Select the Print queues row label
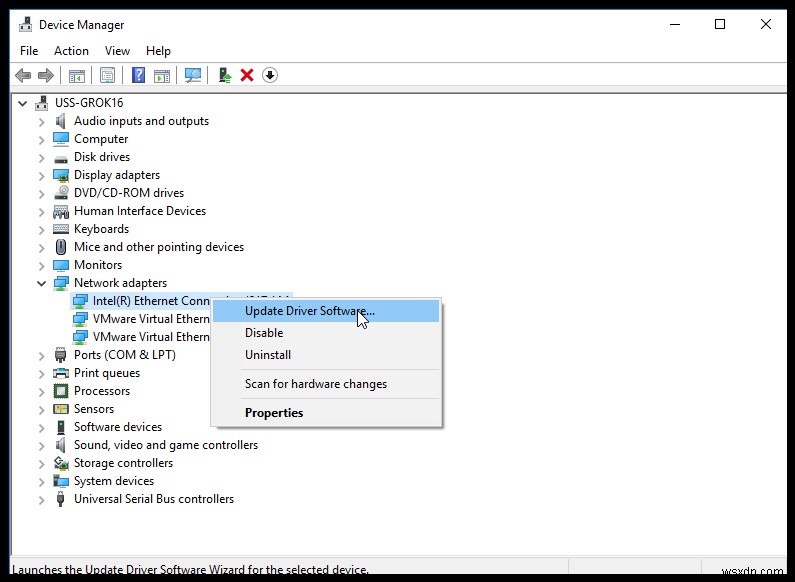 point(107,373)
